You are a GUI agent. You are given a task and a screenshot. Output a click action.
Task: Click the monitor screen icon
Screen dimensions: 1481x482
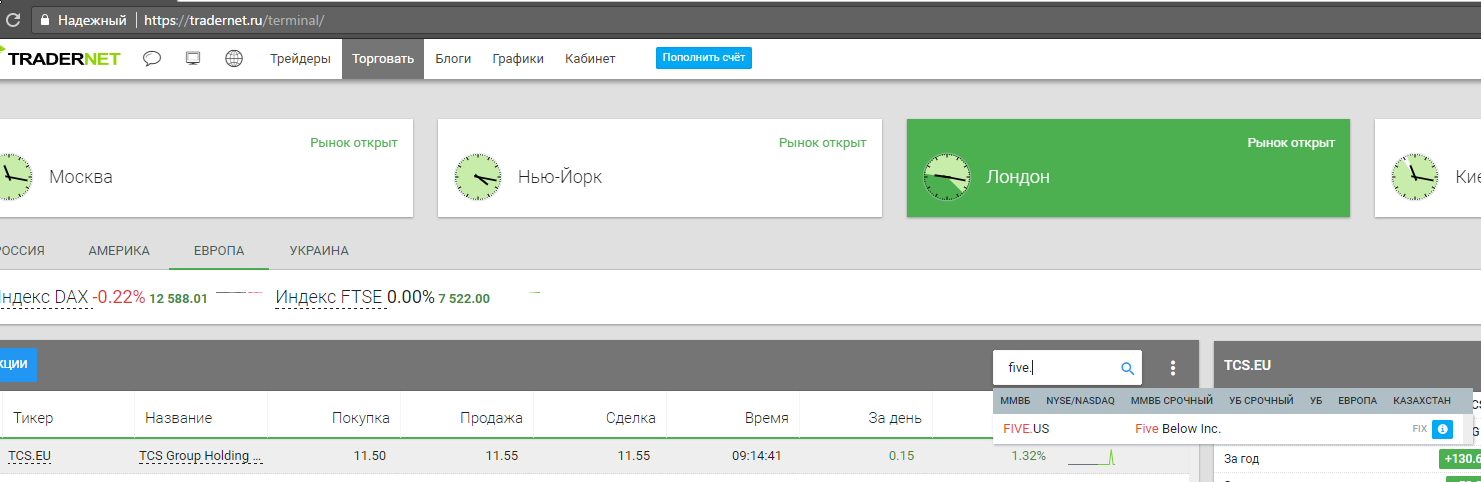[193, 58]
